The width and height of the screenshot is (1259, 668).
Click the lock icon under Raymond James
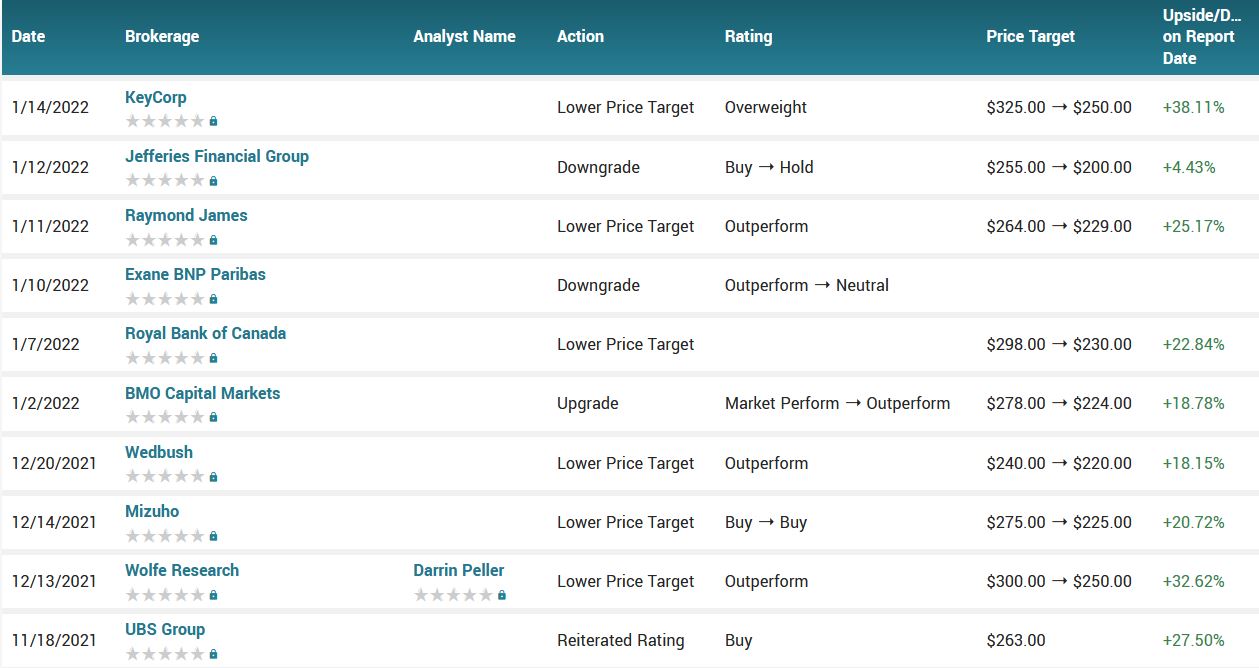point(213,240)
